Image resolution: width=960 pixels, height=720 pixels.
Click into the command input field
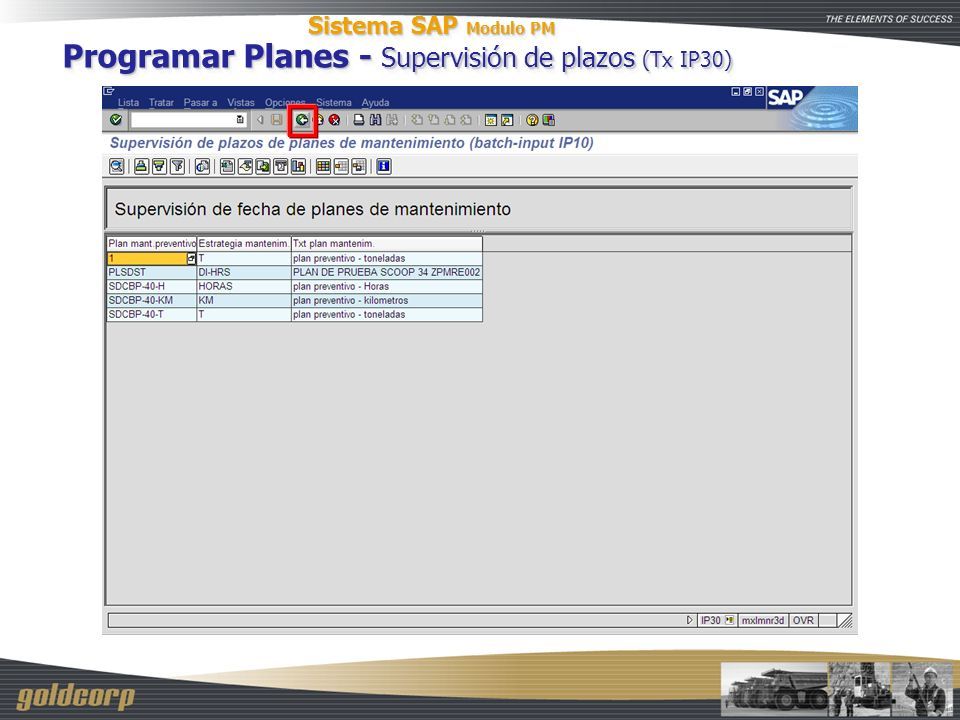[x=182, y=120]
